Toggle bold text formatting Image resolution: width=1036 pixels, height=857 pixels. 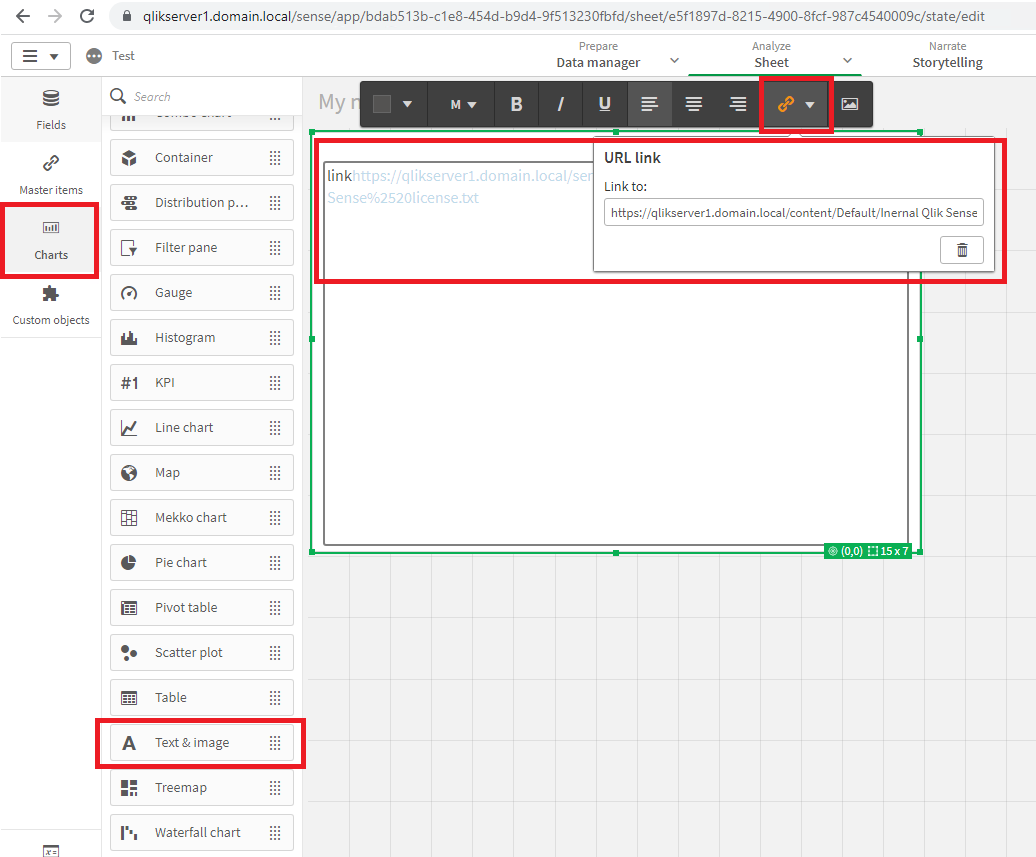pos(516,104)
